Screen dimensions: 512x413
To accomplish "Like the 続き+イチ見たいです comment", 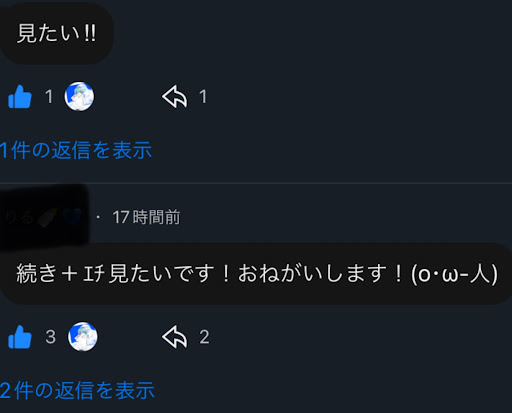I will click(x=20, y=337).
